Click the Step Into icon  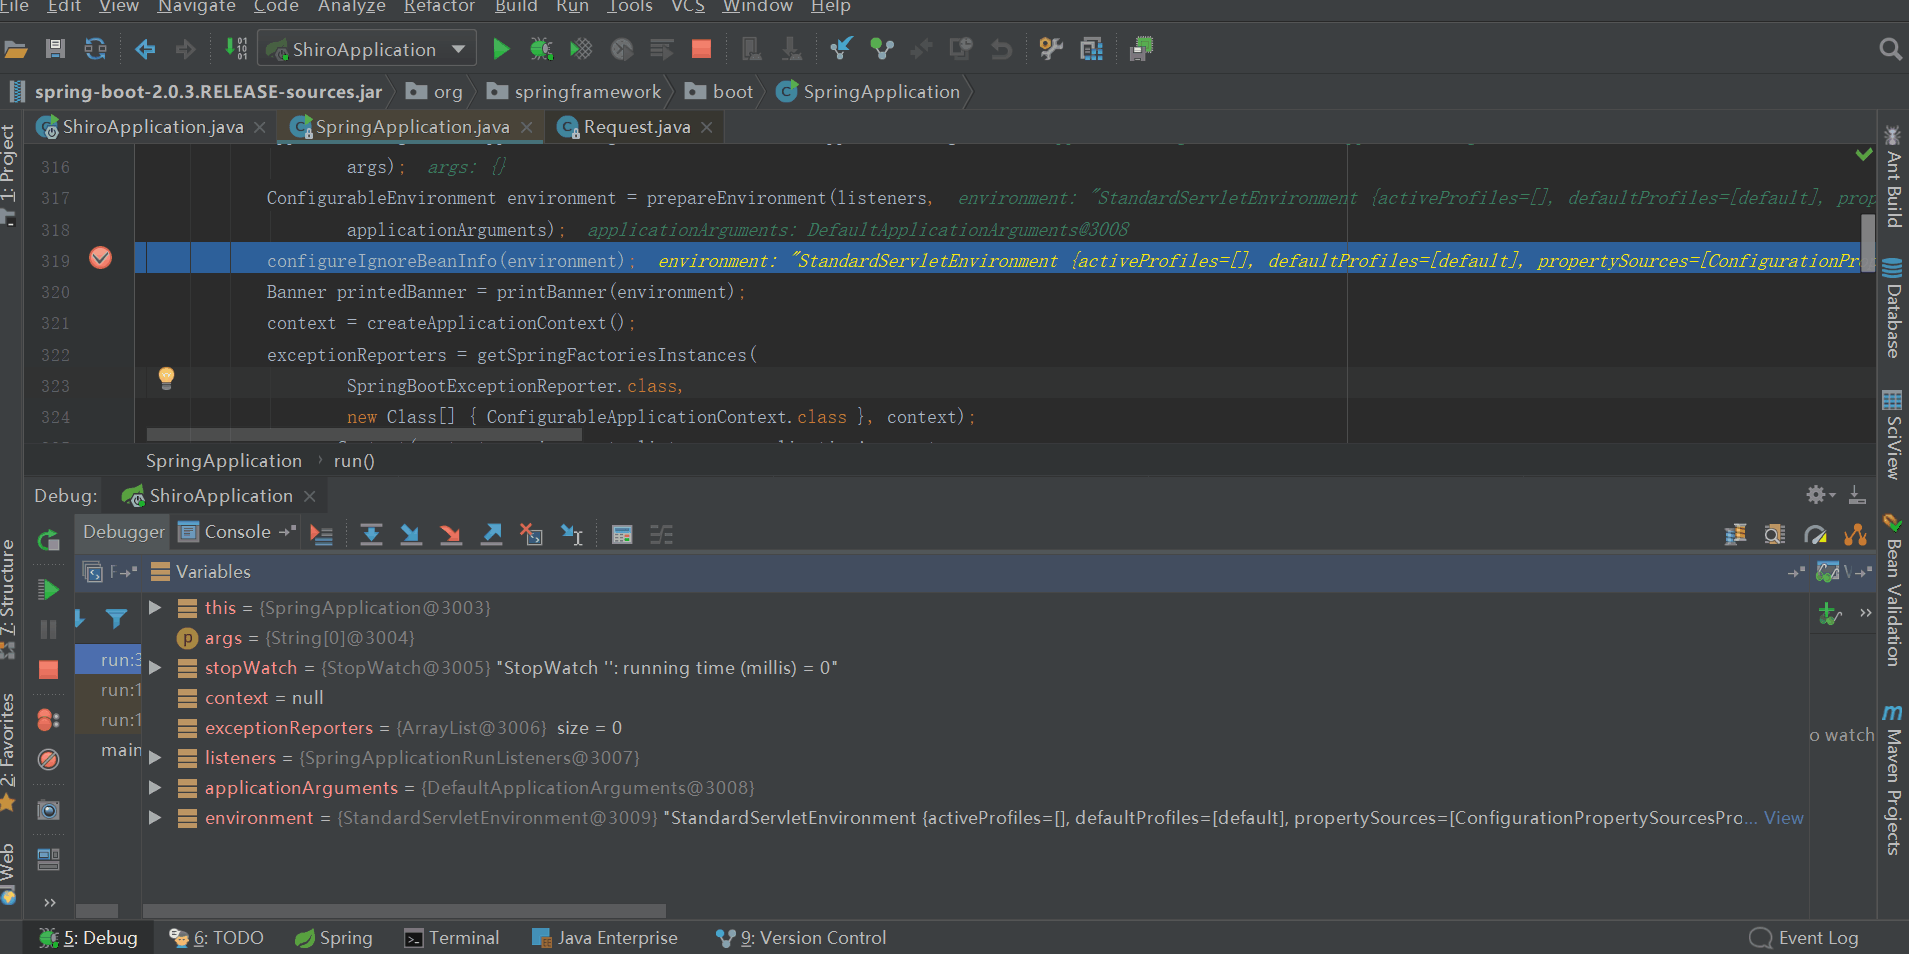pos(411,534)
